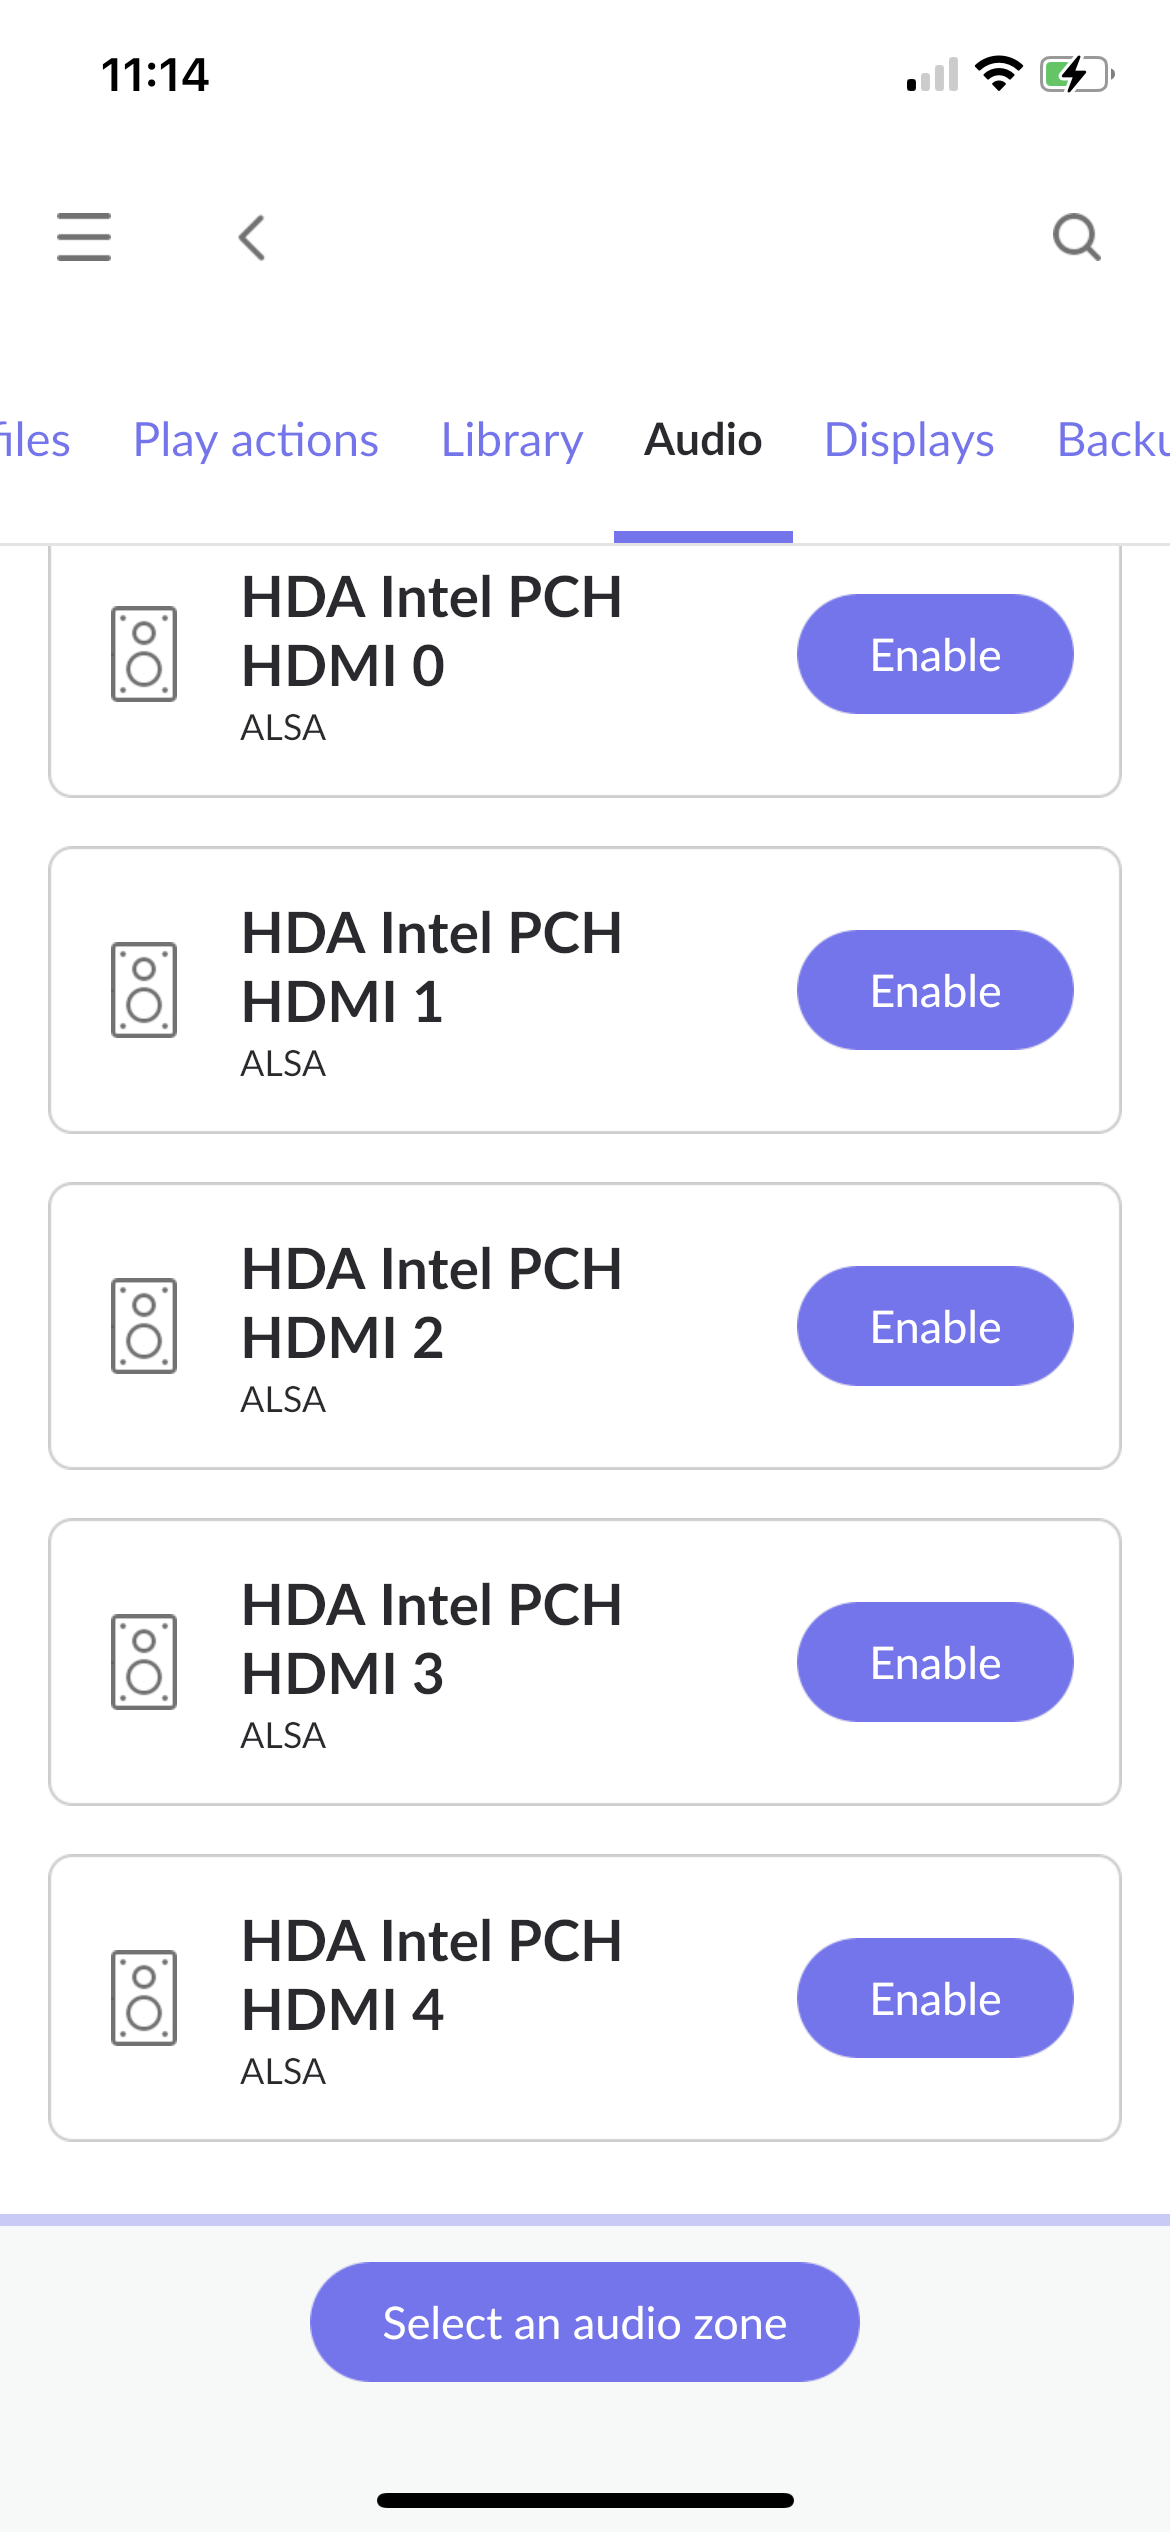Screen dimensions: 1170x2532
Task: Tap speaker icon for HDMI 3
Action: 144,1662
